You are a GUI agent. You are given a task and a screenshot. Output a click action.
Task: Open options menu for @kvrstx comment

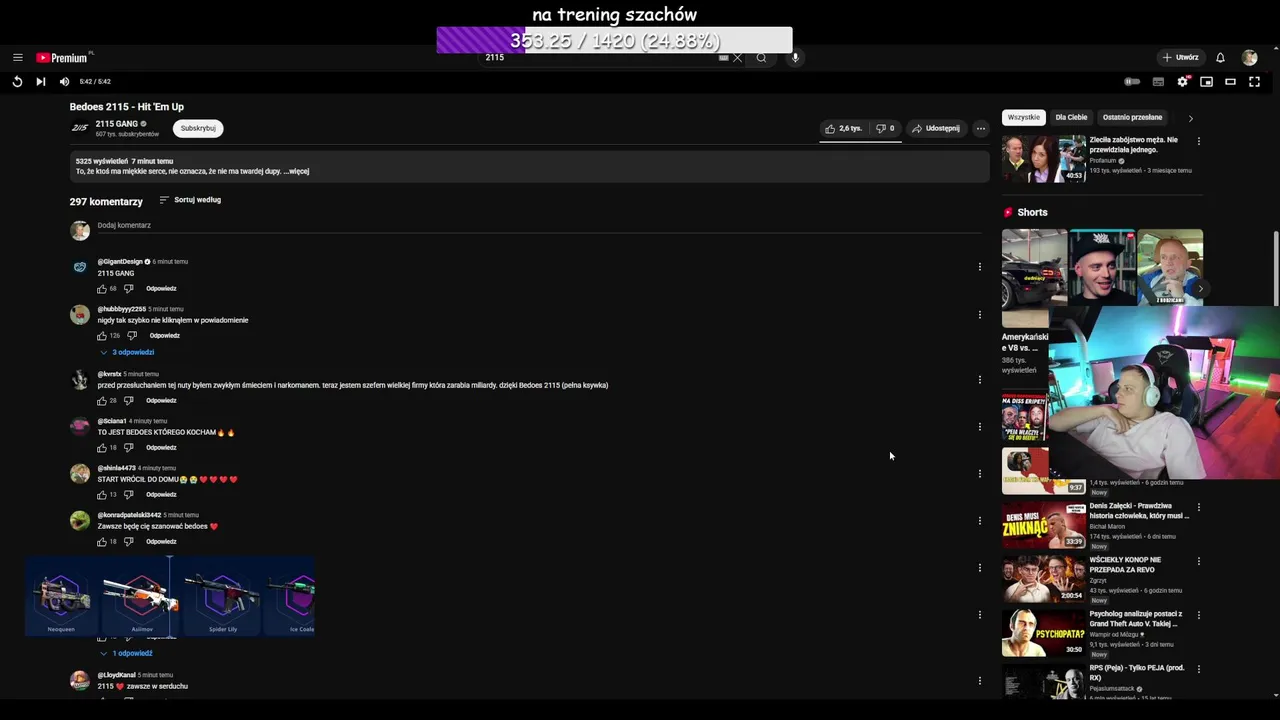click(980, 380)
